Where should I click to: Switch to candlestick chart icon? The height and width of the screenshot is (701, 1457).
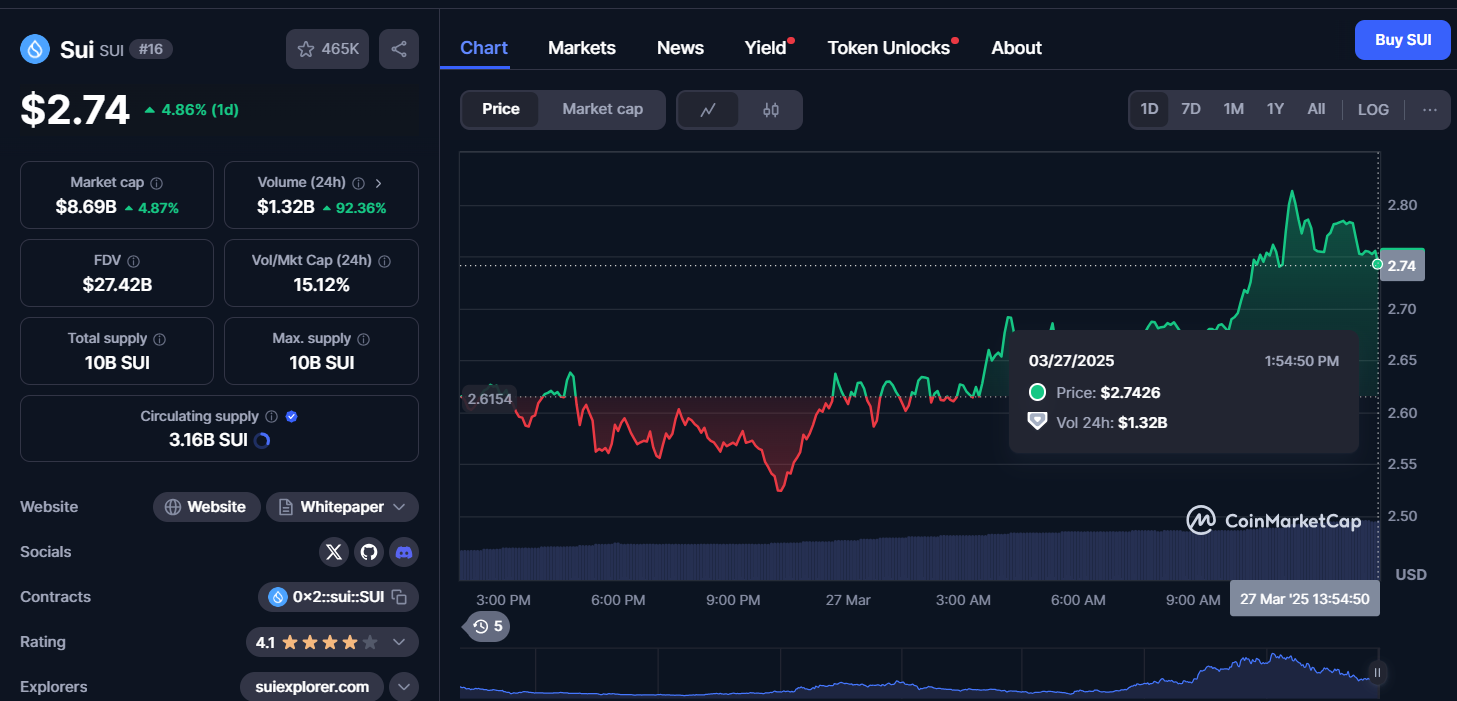(x=770, y=110)
